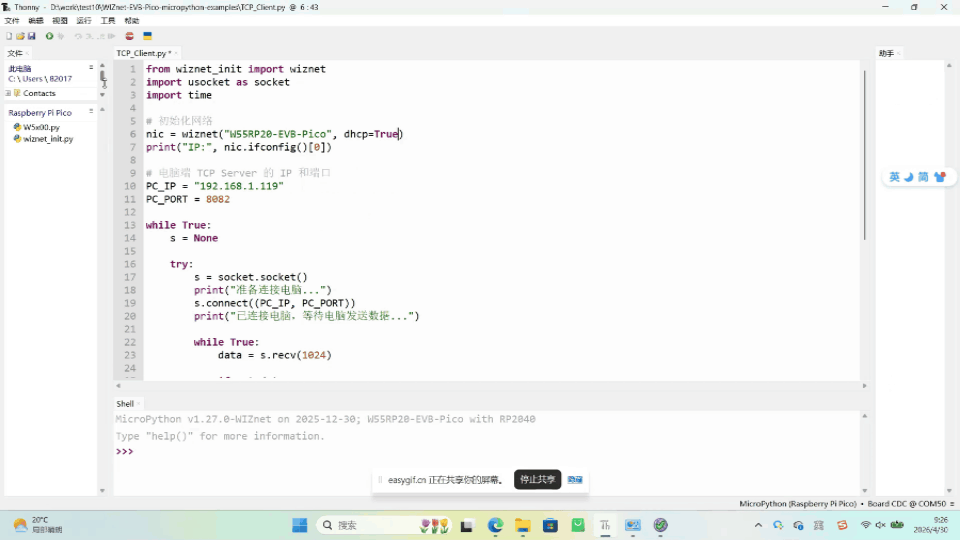Click the Resume debug icon in toolbar
Image resolution: width=960 pixels, height=540 pixels.
[x=111, y=36]
